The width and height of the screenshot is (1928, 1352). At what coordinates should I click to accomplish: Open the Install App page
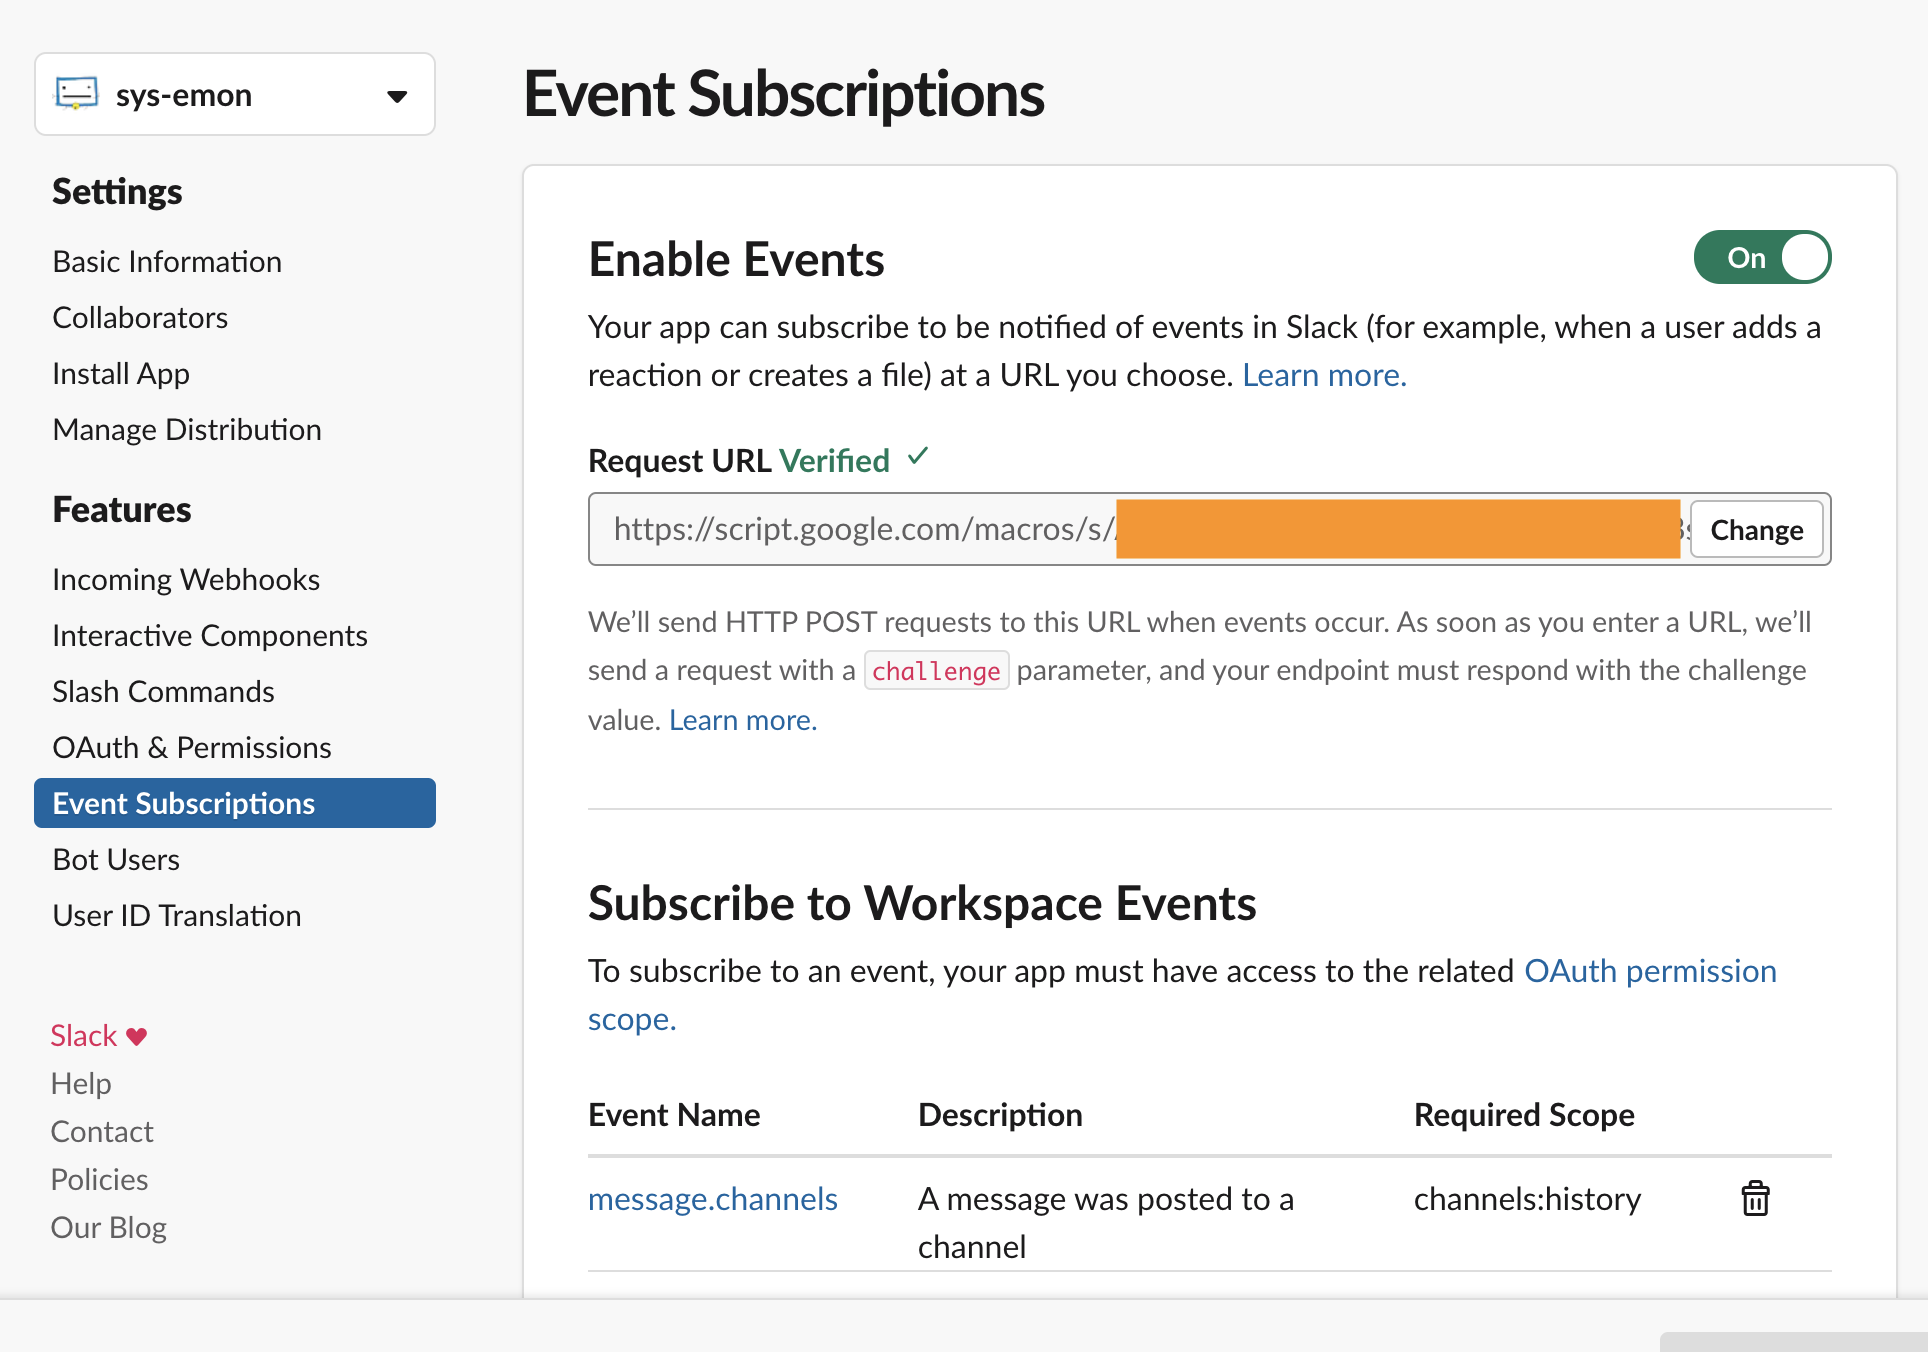tap(121, 374)
